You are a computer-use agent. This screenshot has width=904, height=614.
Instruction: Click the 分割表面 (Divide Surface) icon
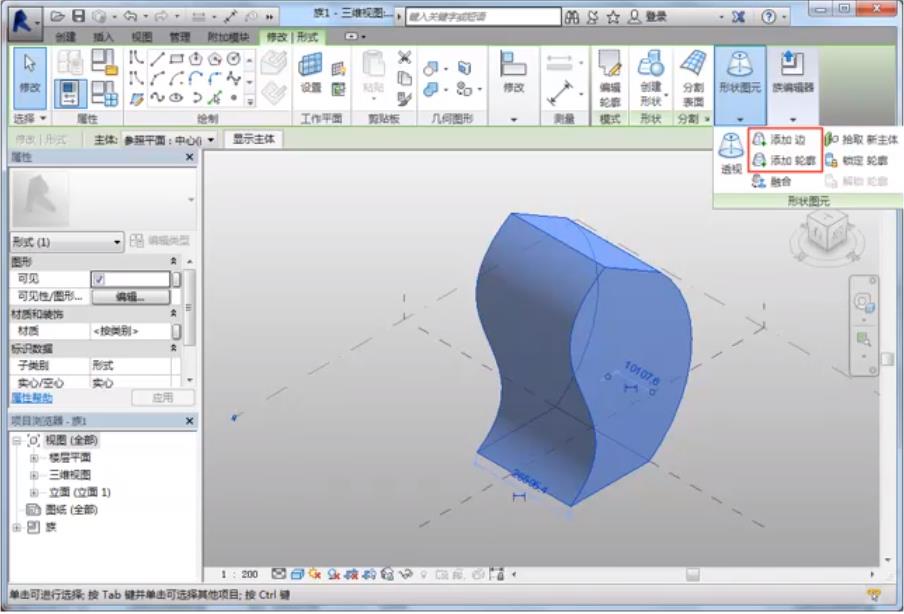coord(692,77)
